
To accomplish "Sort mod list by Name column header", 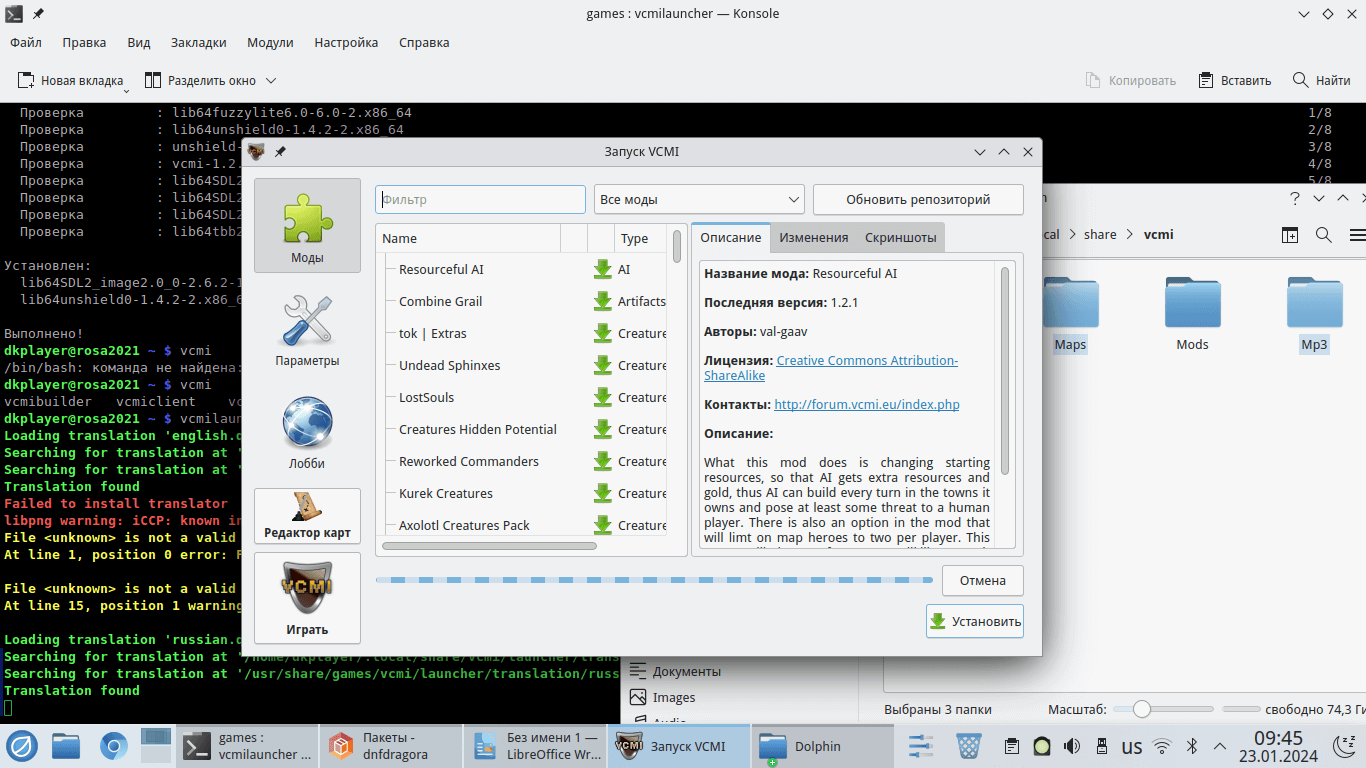I will pyautogui.click(x=468, y=238).
